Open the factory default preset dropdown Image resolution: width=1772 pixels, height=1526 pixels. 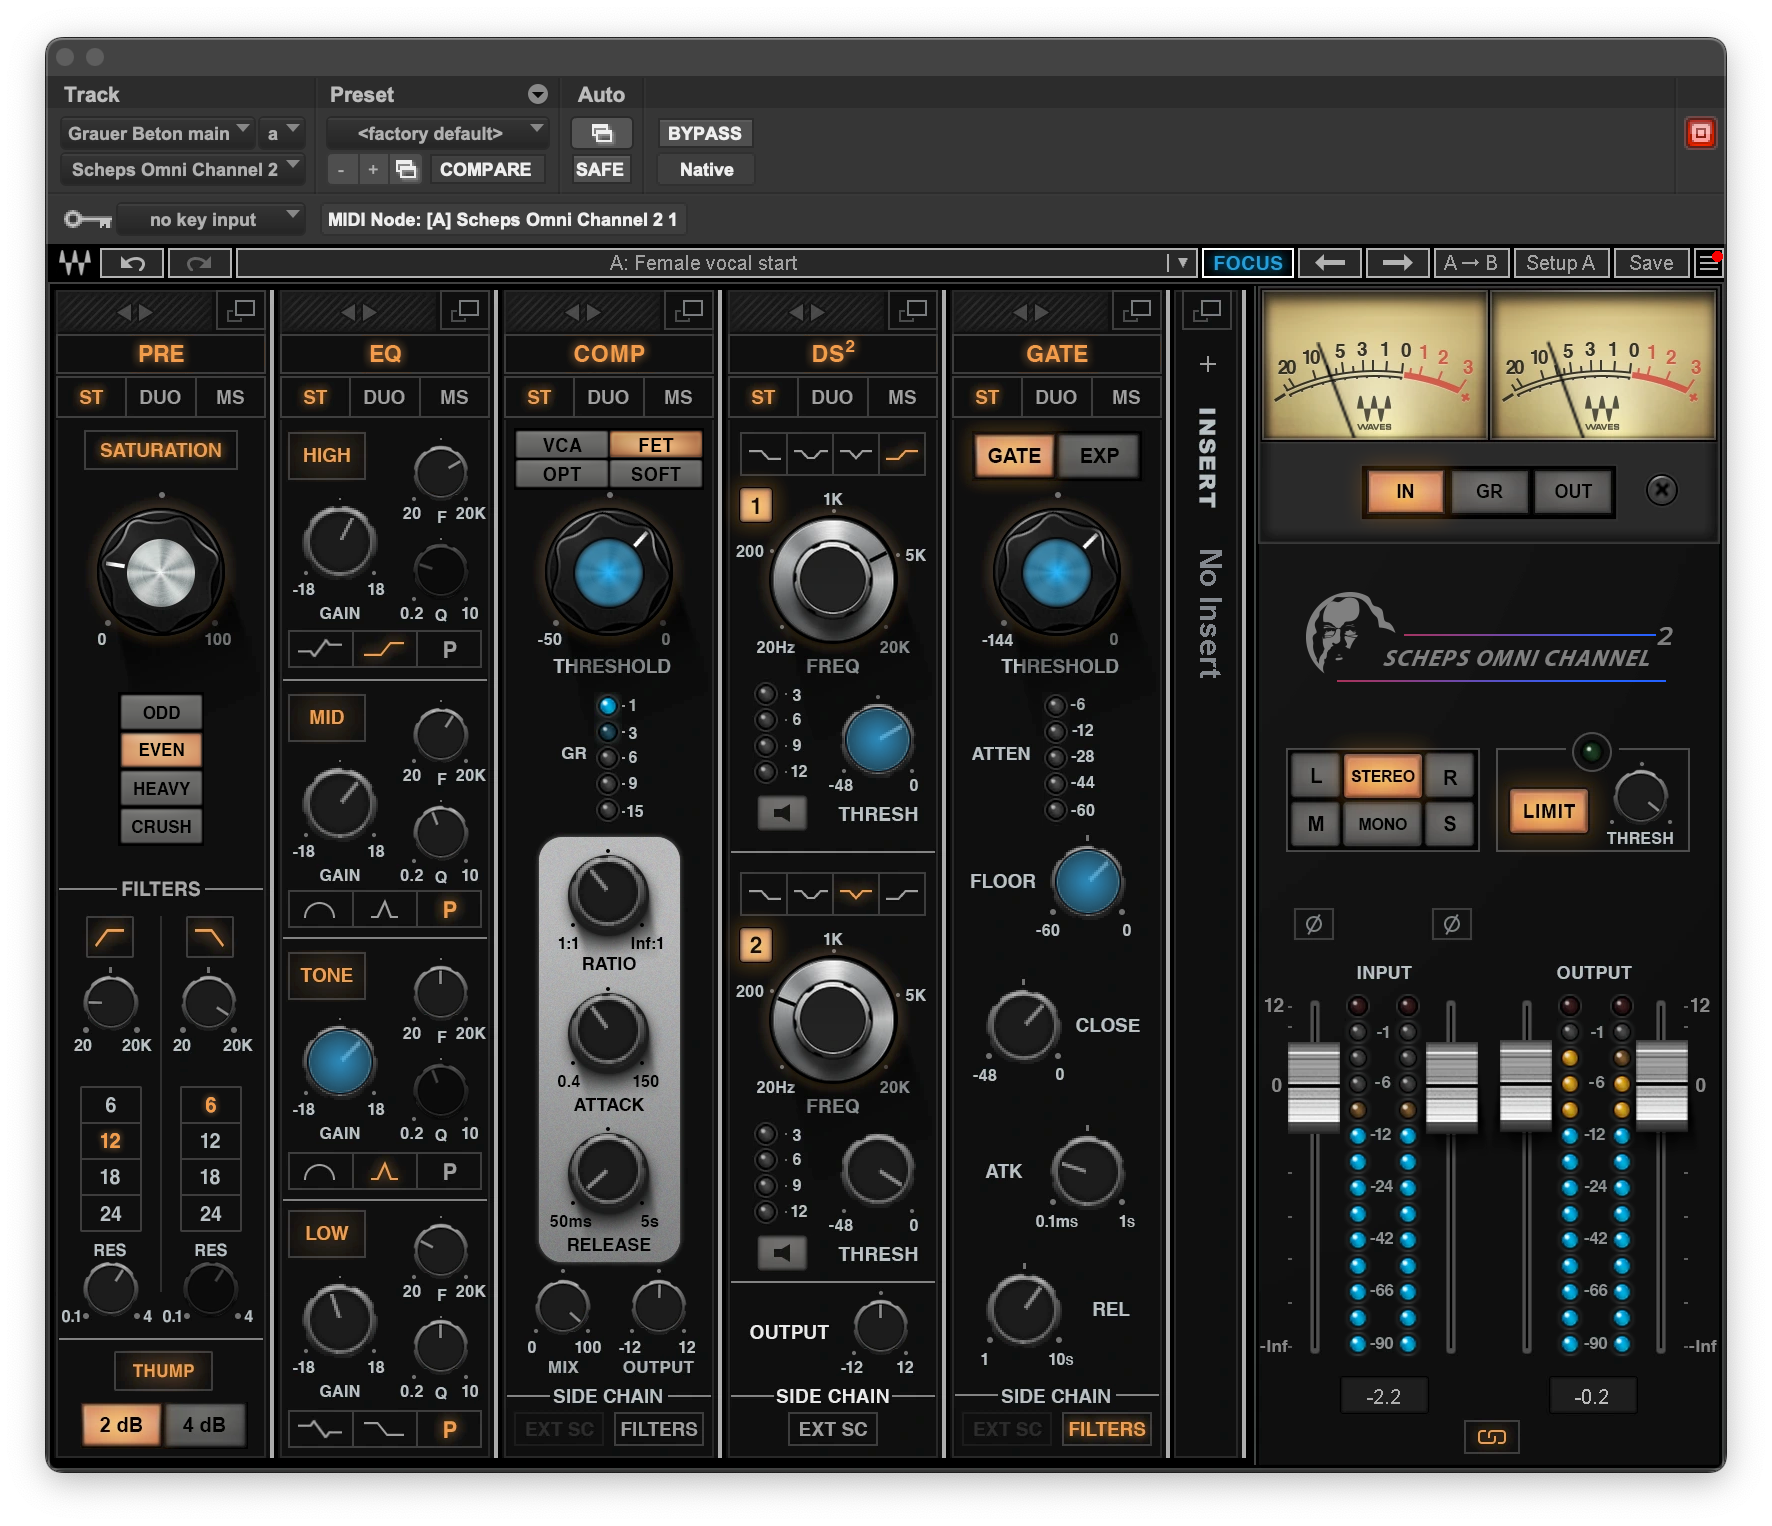[438, 133]
